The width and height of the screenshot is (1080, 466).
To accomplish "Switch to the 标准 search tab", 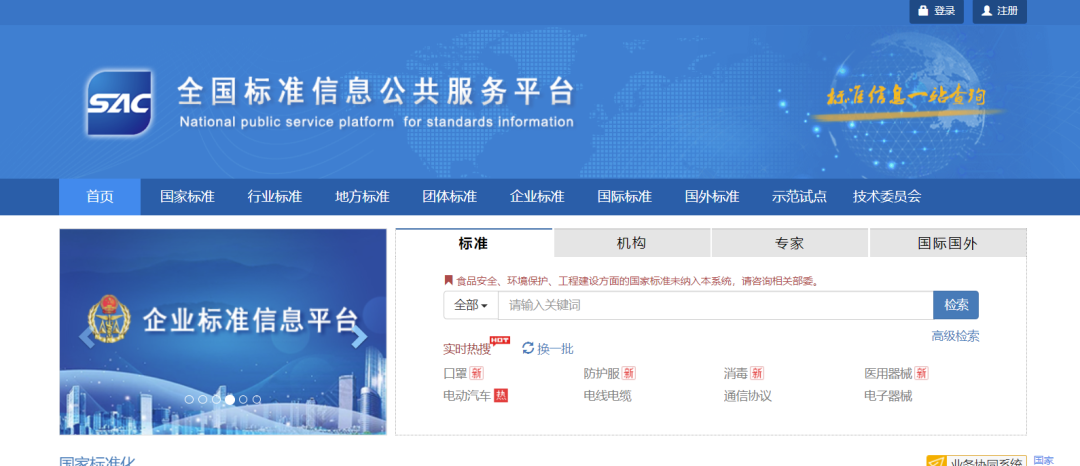I will (474, 243).
